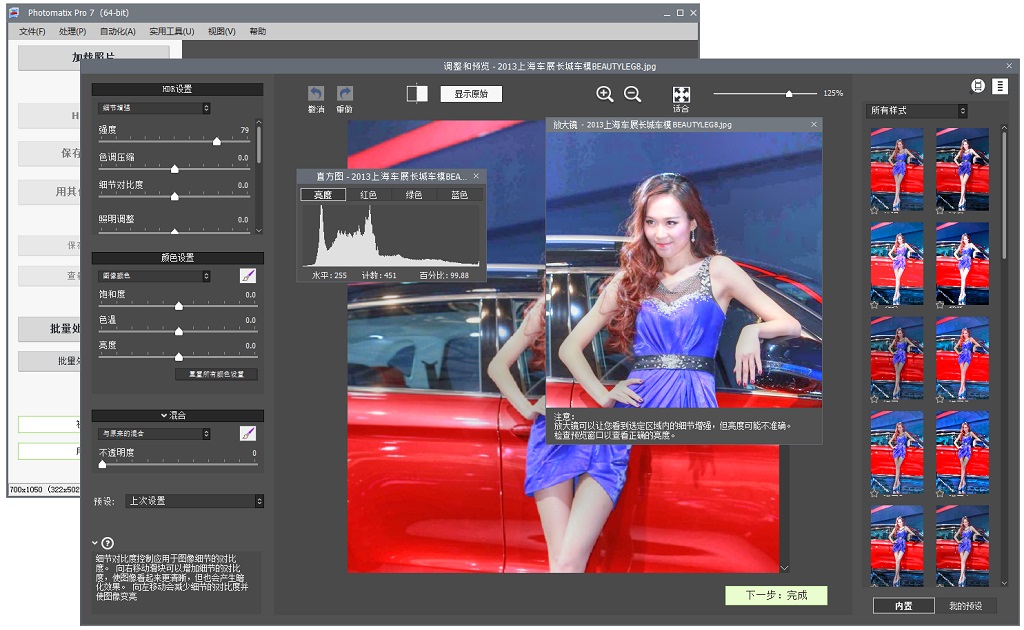Viewport: 1024px width, 630px height.
Task: Click the Photomatix Pro app icon in title bar
Action: coord(14,12)
